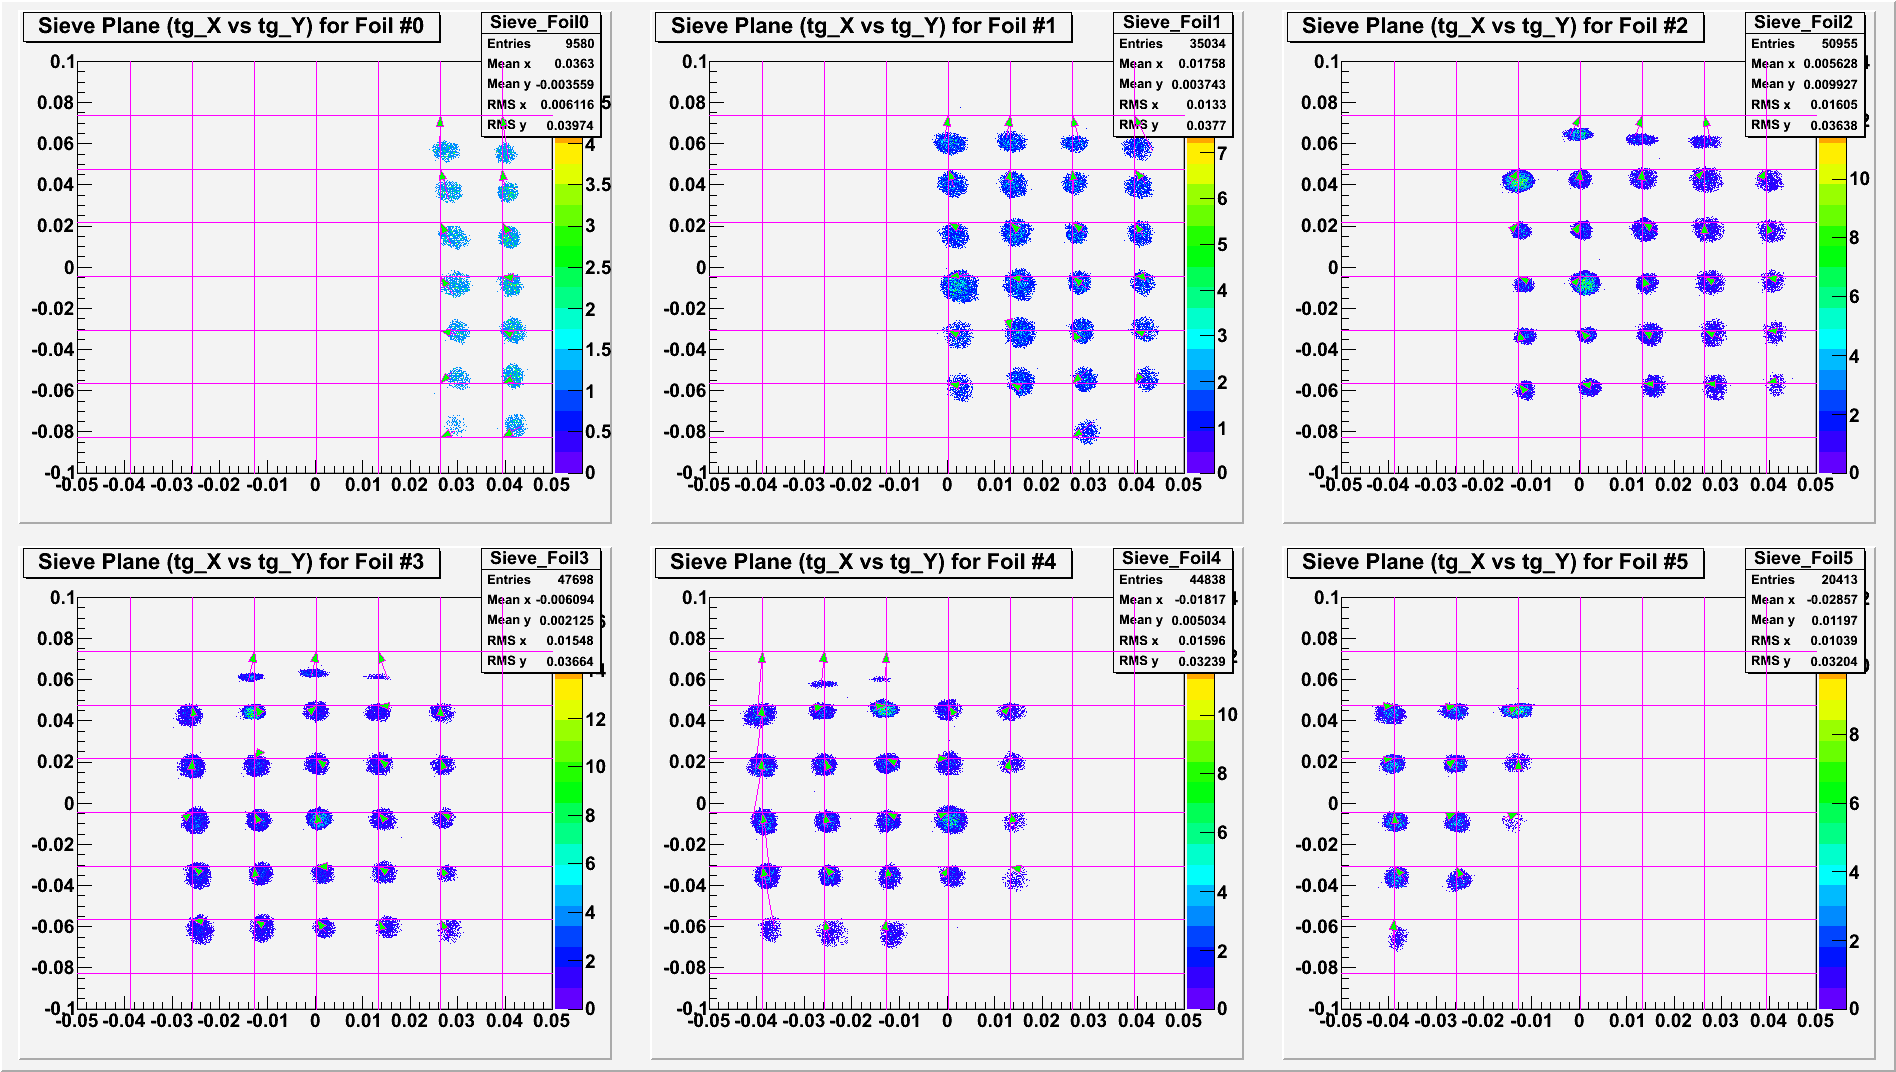1896x1072 pixels.
Task: Click the RMS y 0.0377 stats row
Action: click(x=1172, y=125)
